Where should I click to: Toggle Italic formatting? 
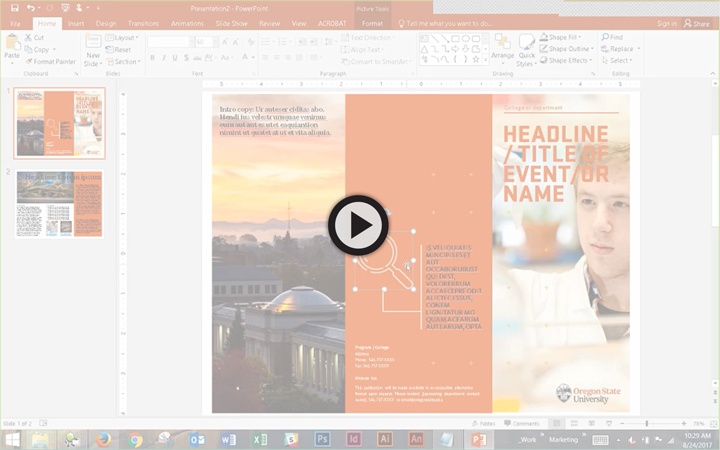coord(163,57)
